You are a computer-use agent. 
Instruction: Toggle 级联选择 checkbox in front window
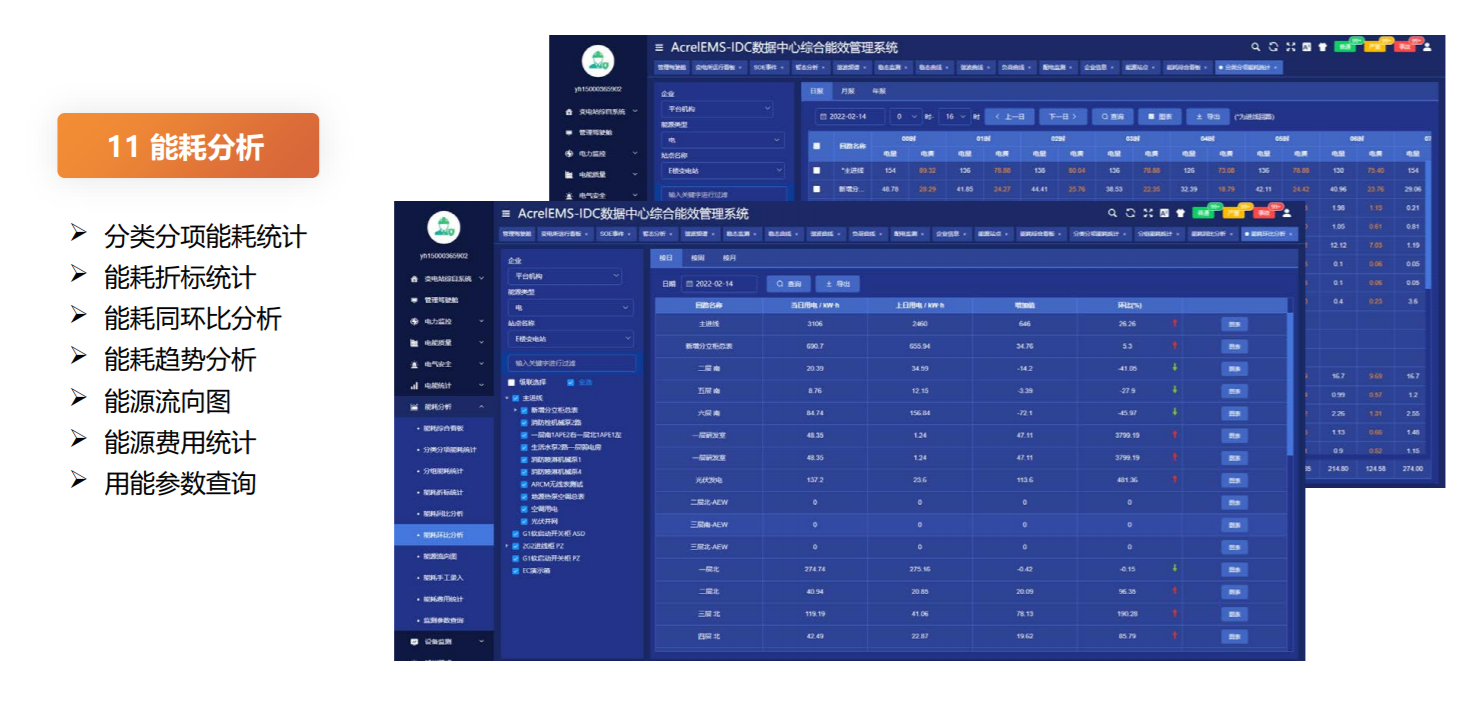(512, 382)
